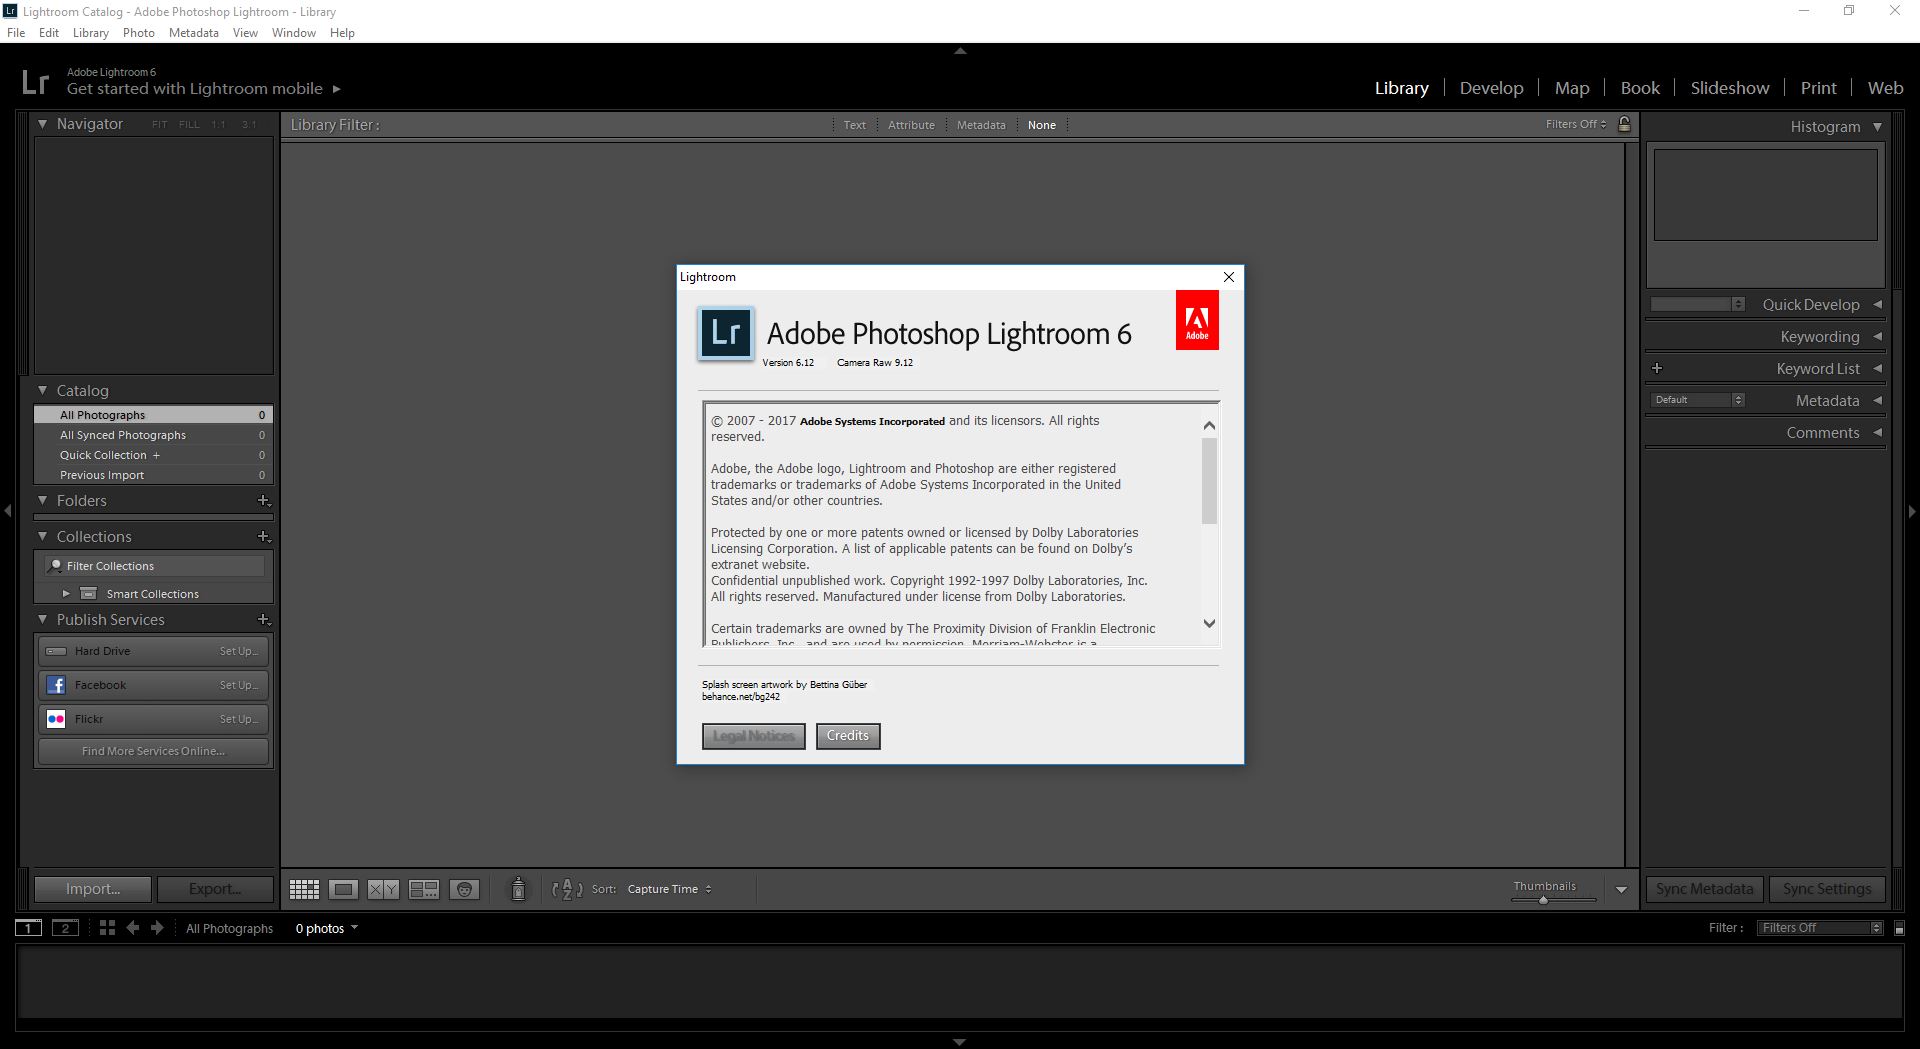The height and width of the screenshot is (1049, 1920).
Task: Click the Export button
Action: (x=215, y=889)
